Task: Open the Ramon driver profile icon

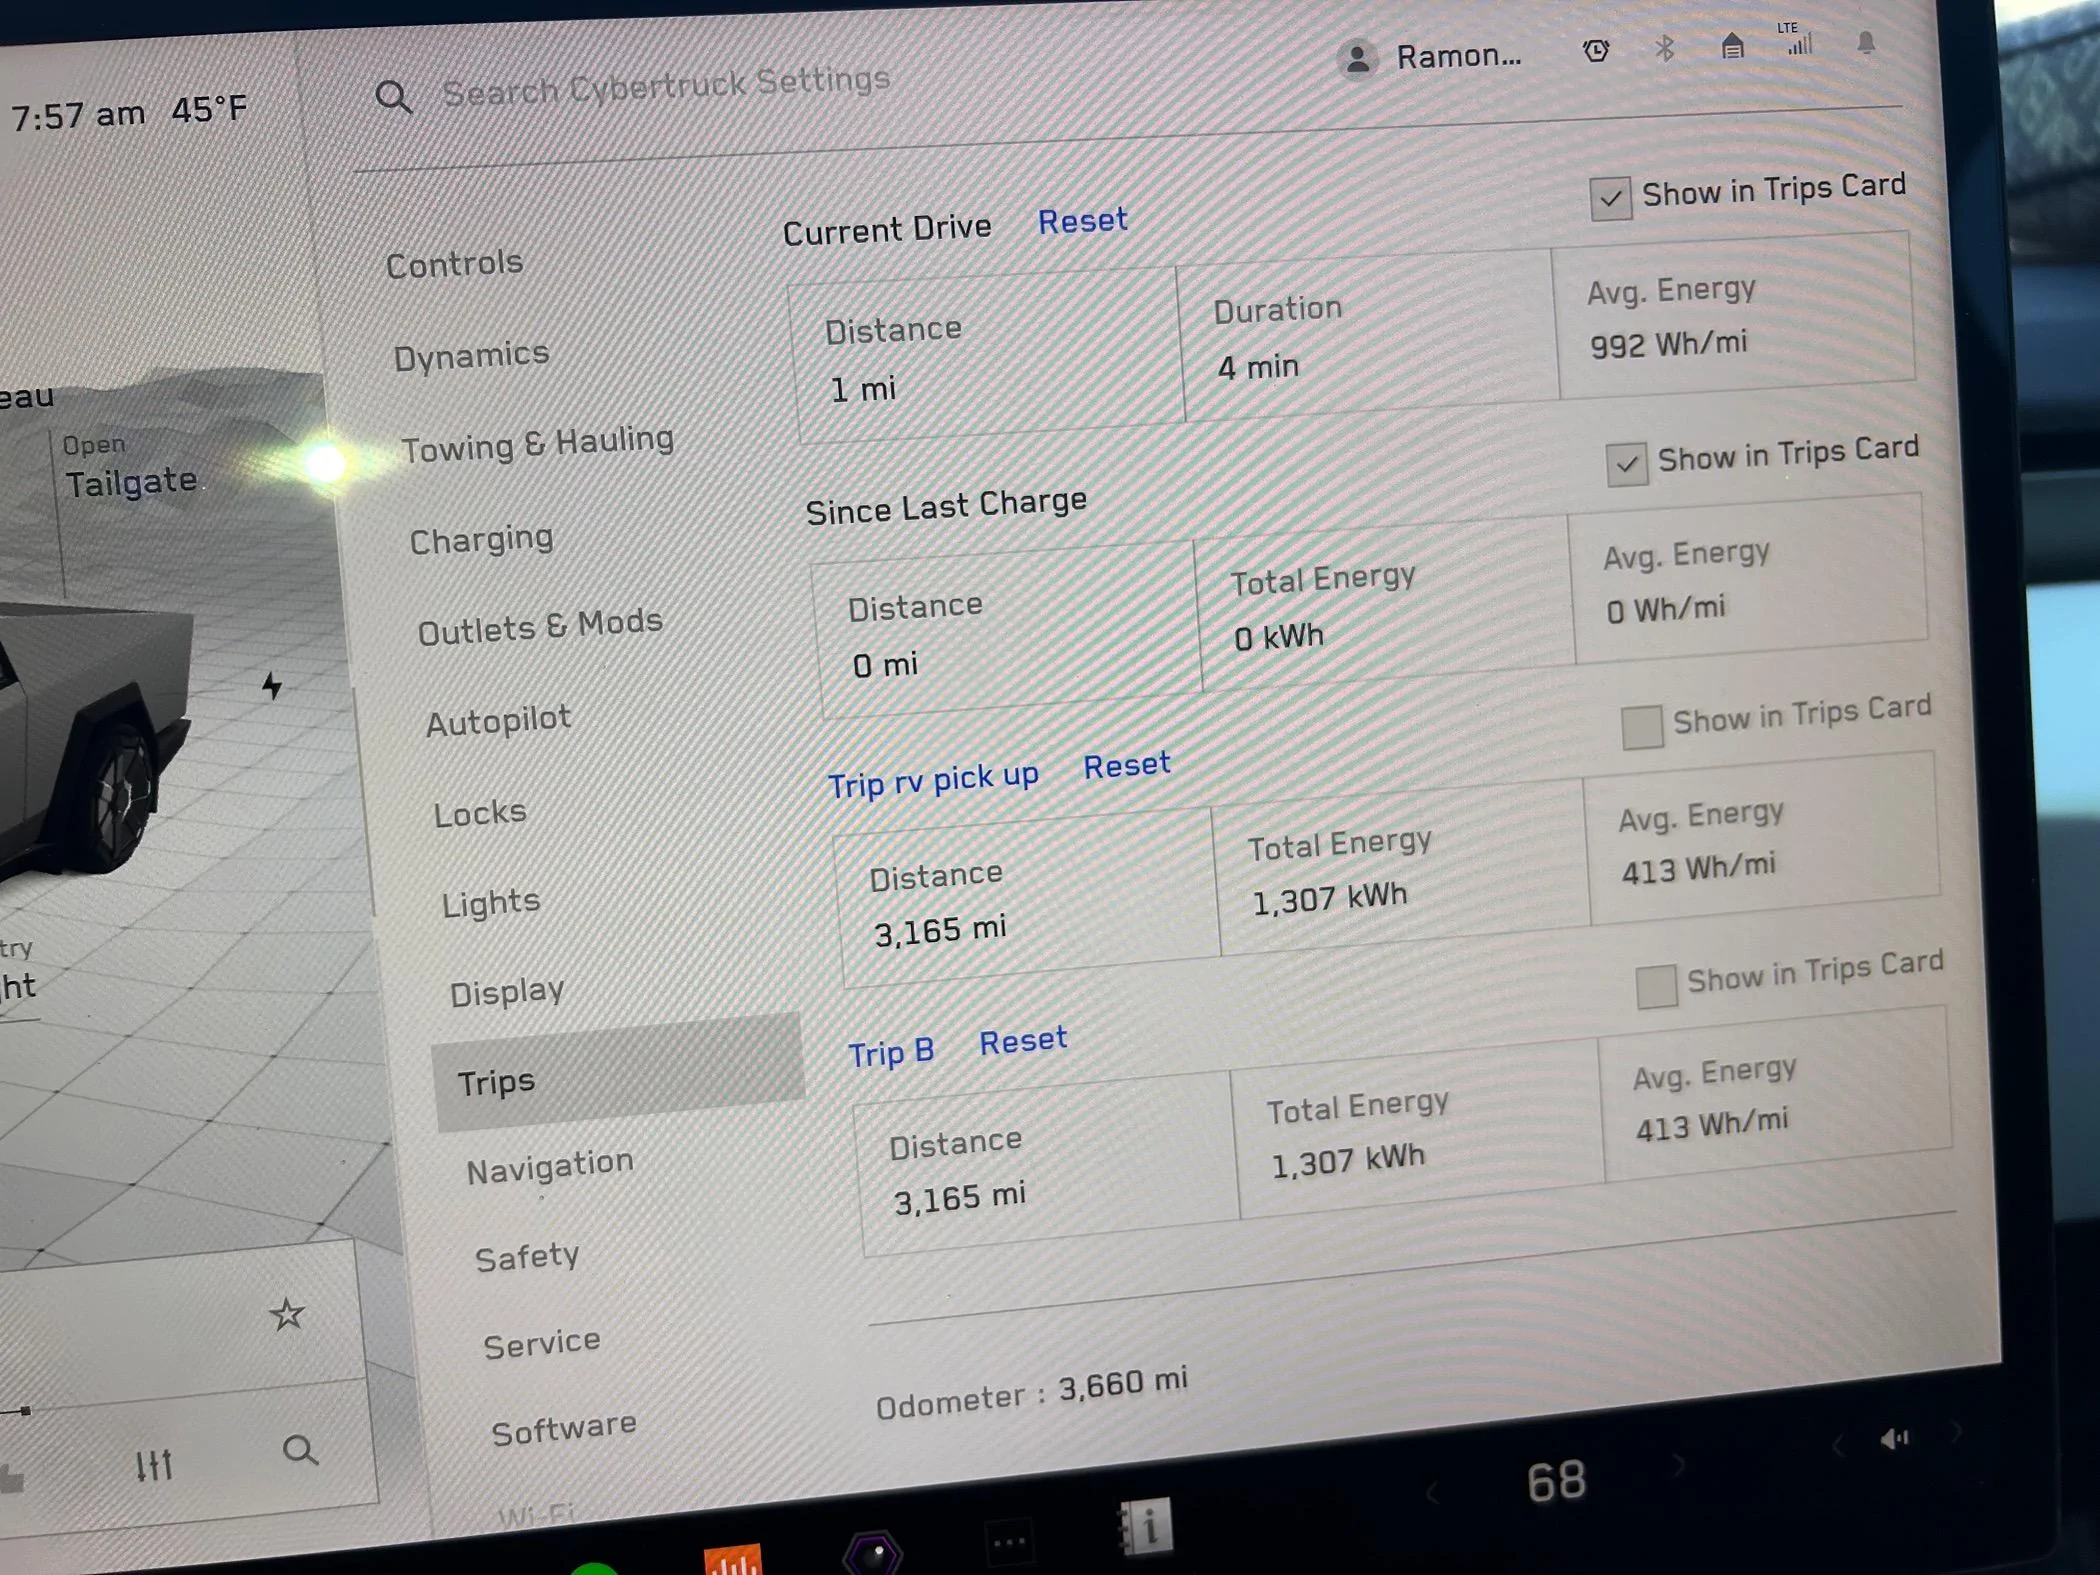Action: click(1357, 60)
